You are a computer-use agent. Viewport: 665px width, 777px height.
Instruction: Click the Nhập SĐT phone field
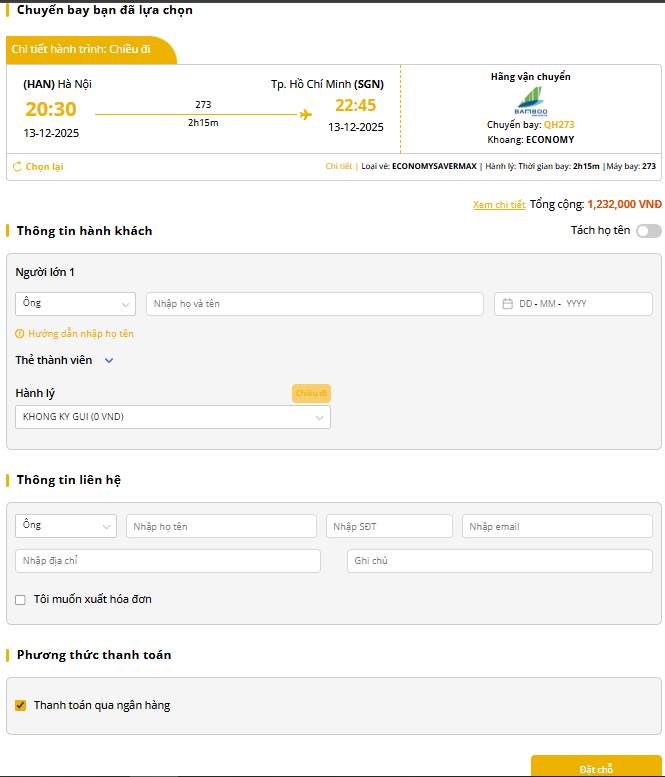click(x=389, y=526)
